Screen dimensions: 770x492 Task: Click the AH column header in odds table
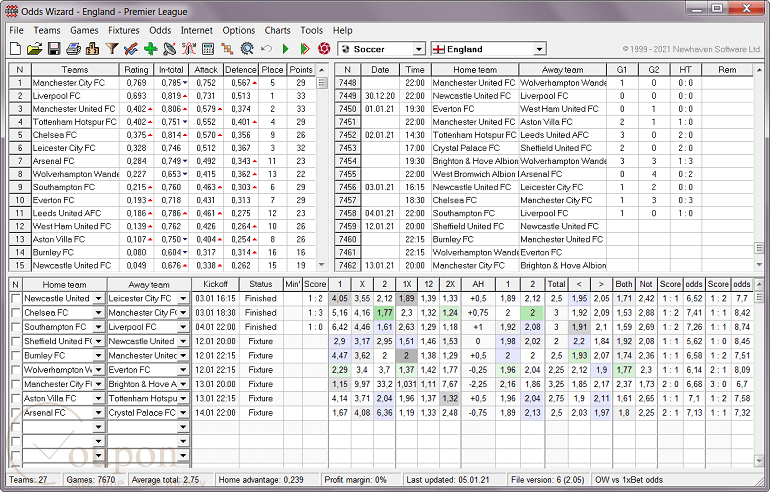pos(478,284)
